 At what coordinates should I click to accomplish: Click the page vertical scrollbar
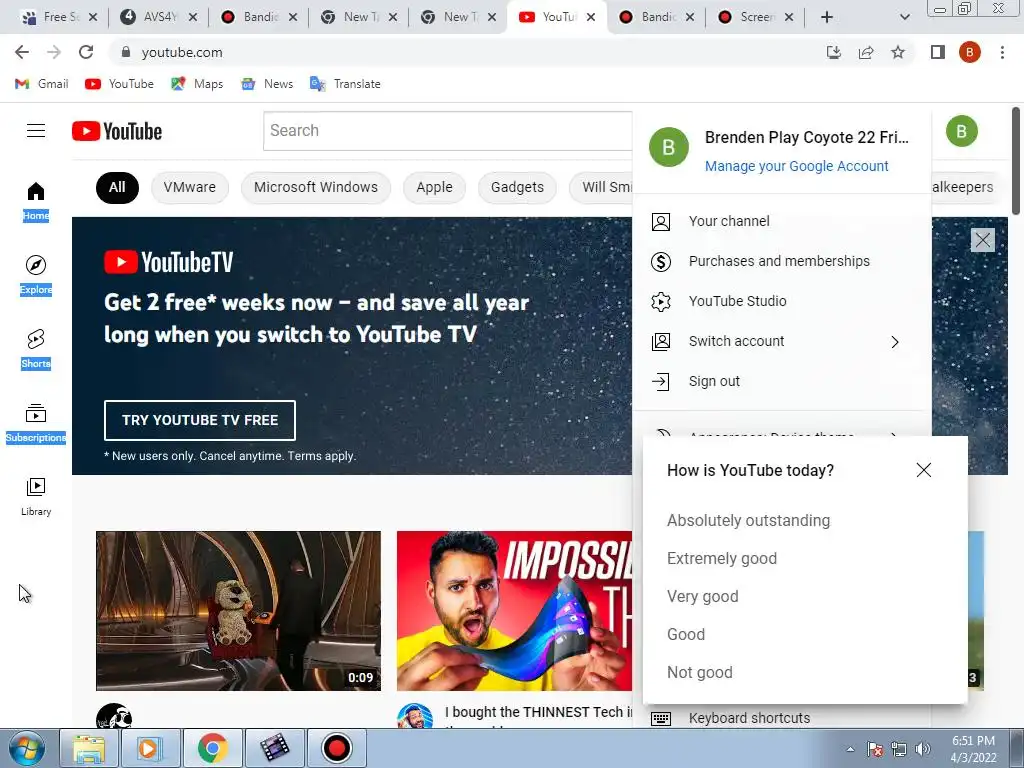tap(1016, 161)
